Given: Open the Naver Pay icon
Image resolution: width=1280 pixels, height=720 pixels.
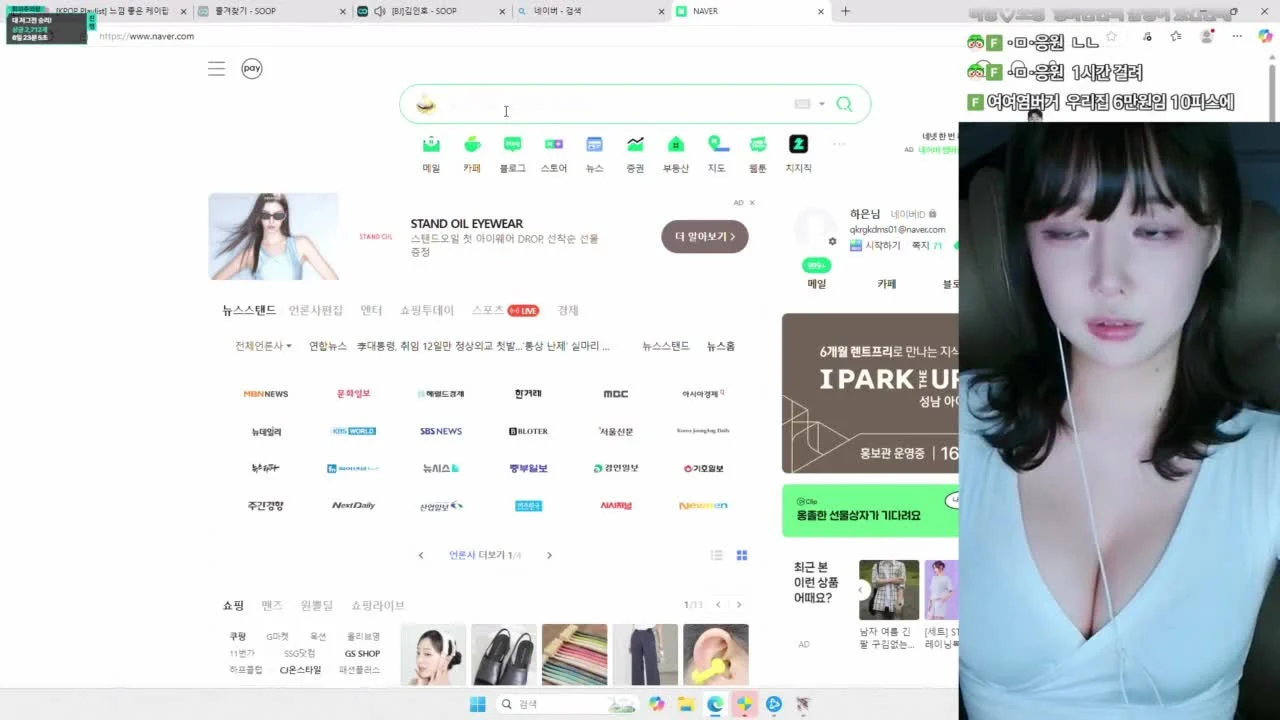Looking at the screenshot, I should pyautogui.click(x=252, y=69).
